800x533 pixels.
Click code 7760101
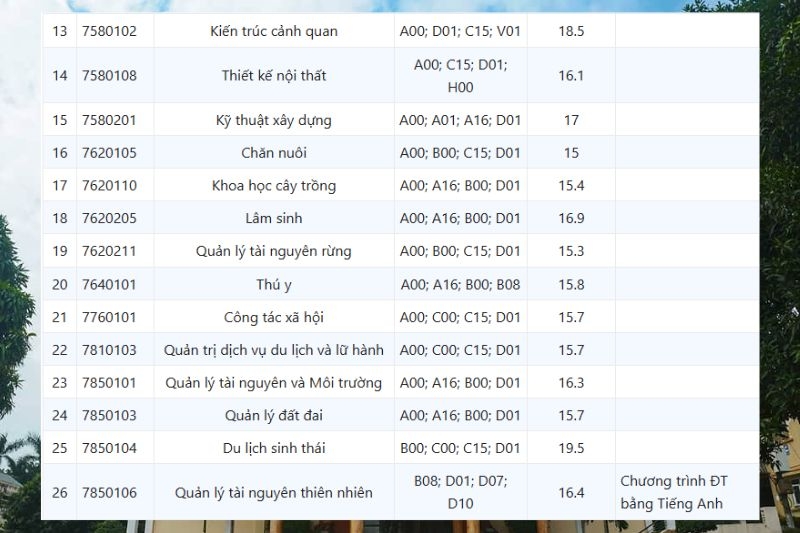109,317
